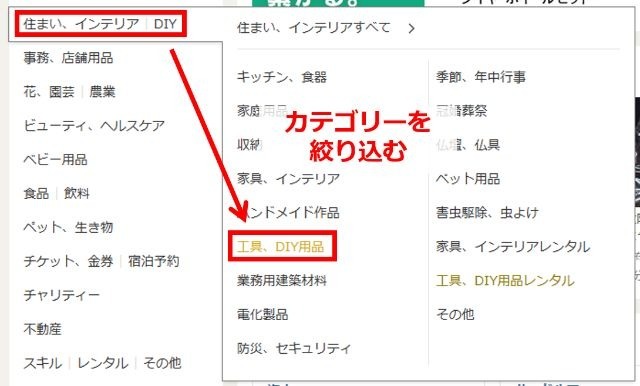Screen dimensions: 640x386
Task: Open the ベビー用品 category
Action: coord(56,160)
